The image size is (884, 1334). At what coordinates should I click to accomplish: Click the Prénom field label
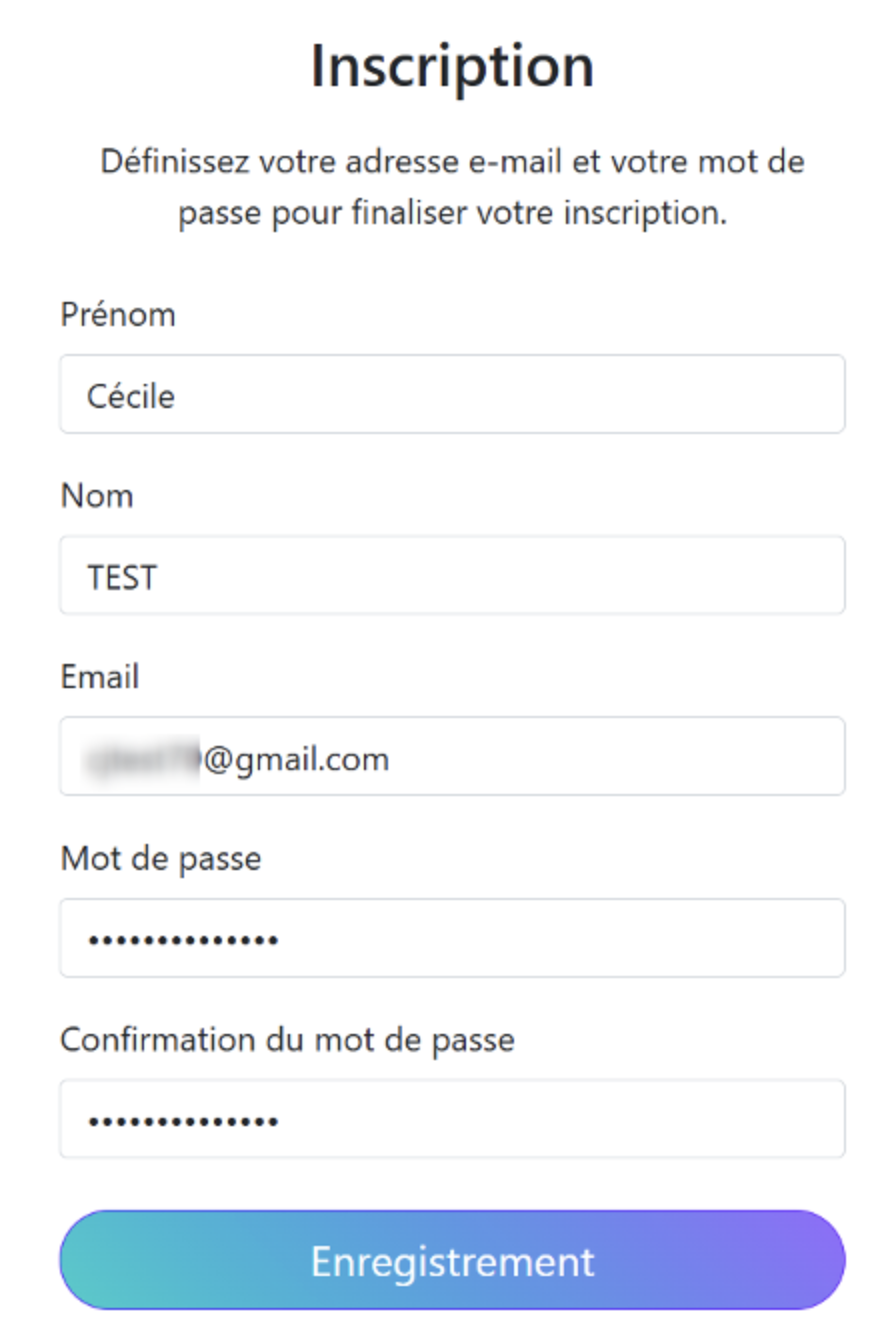[118, 315]
